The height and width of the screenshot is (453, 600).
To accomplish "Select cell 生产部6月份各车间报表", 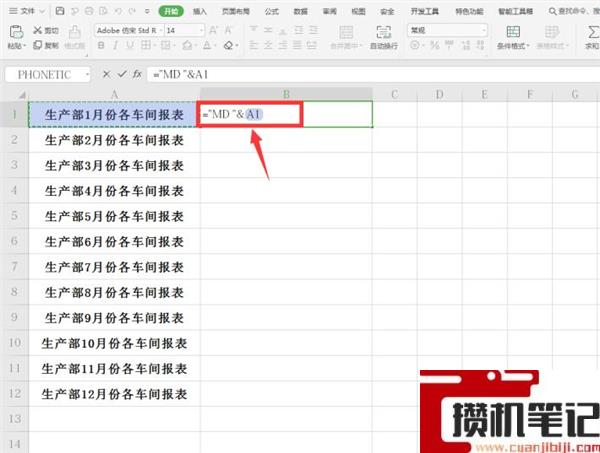I will [x=114, y=241].
